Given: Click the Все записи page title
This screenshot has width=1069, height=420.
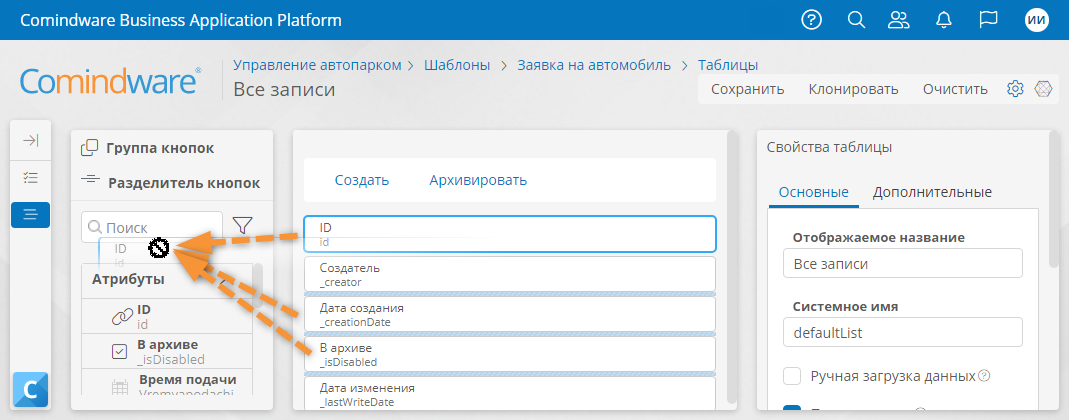Looking at the screenshot, I should (x=284, y=90).
